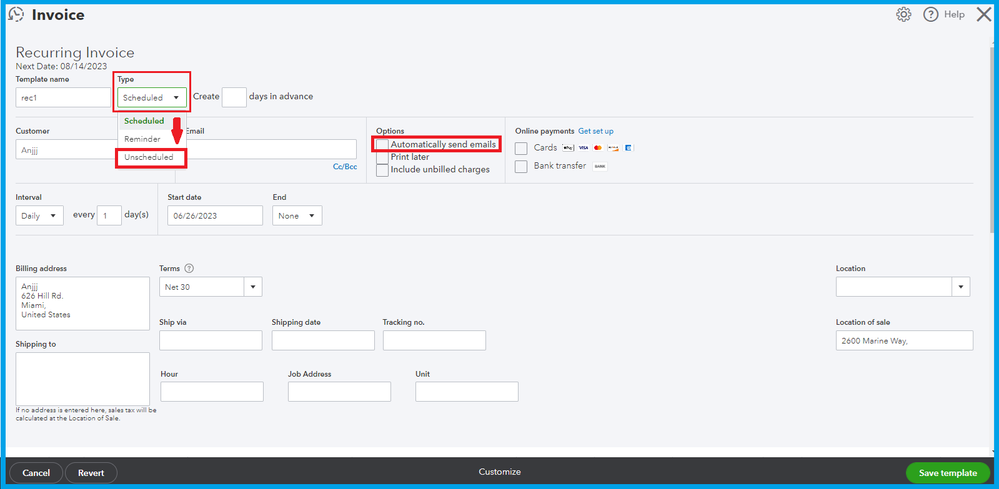
Task: Click the Revert button
Action: click(x=91, y=473)
